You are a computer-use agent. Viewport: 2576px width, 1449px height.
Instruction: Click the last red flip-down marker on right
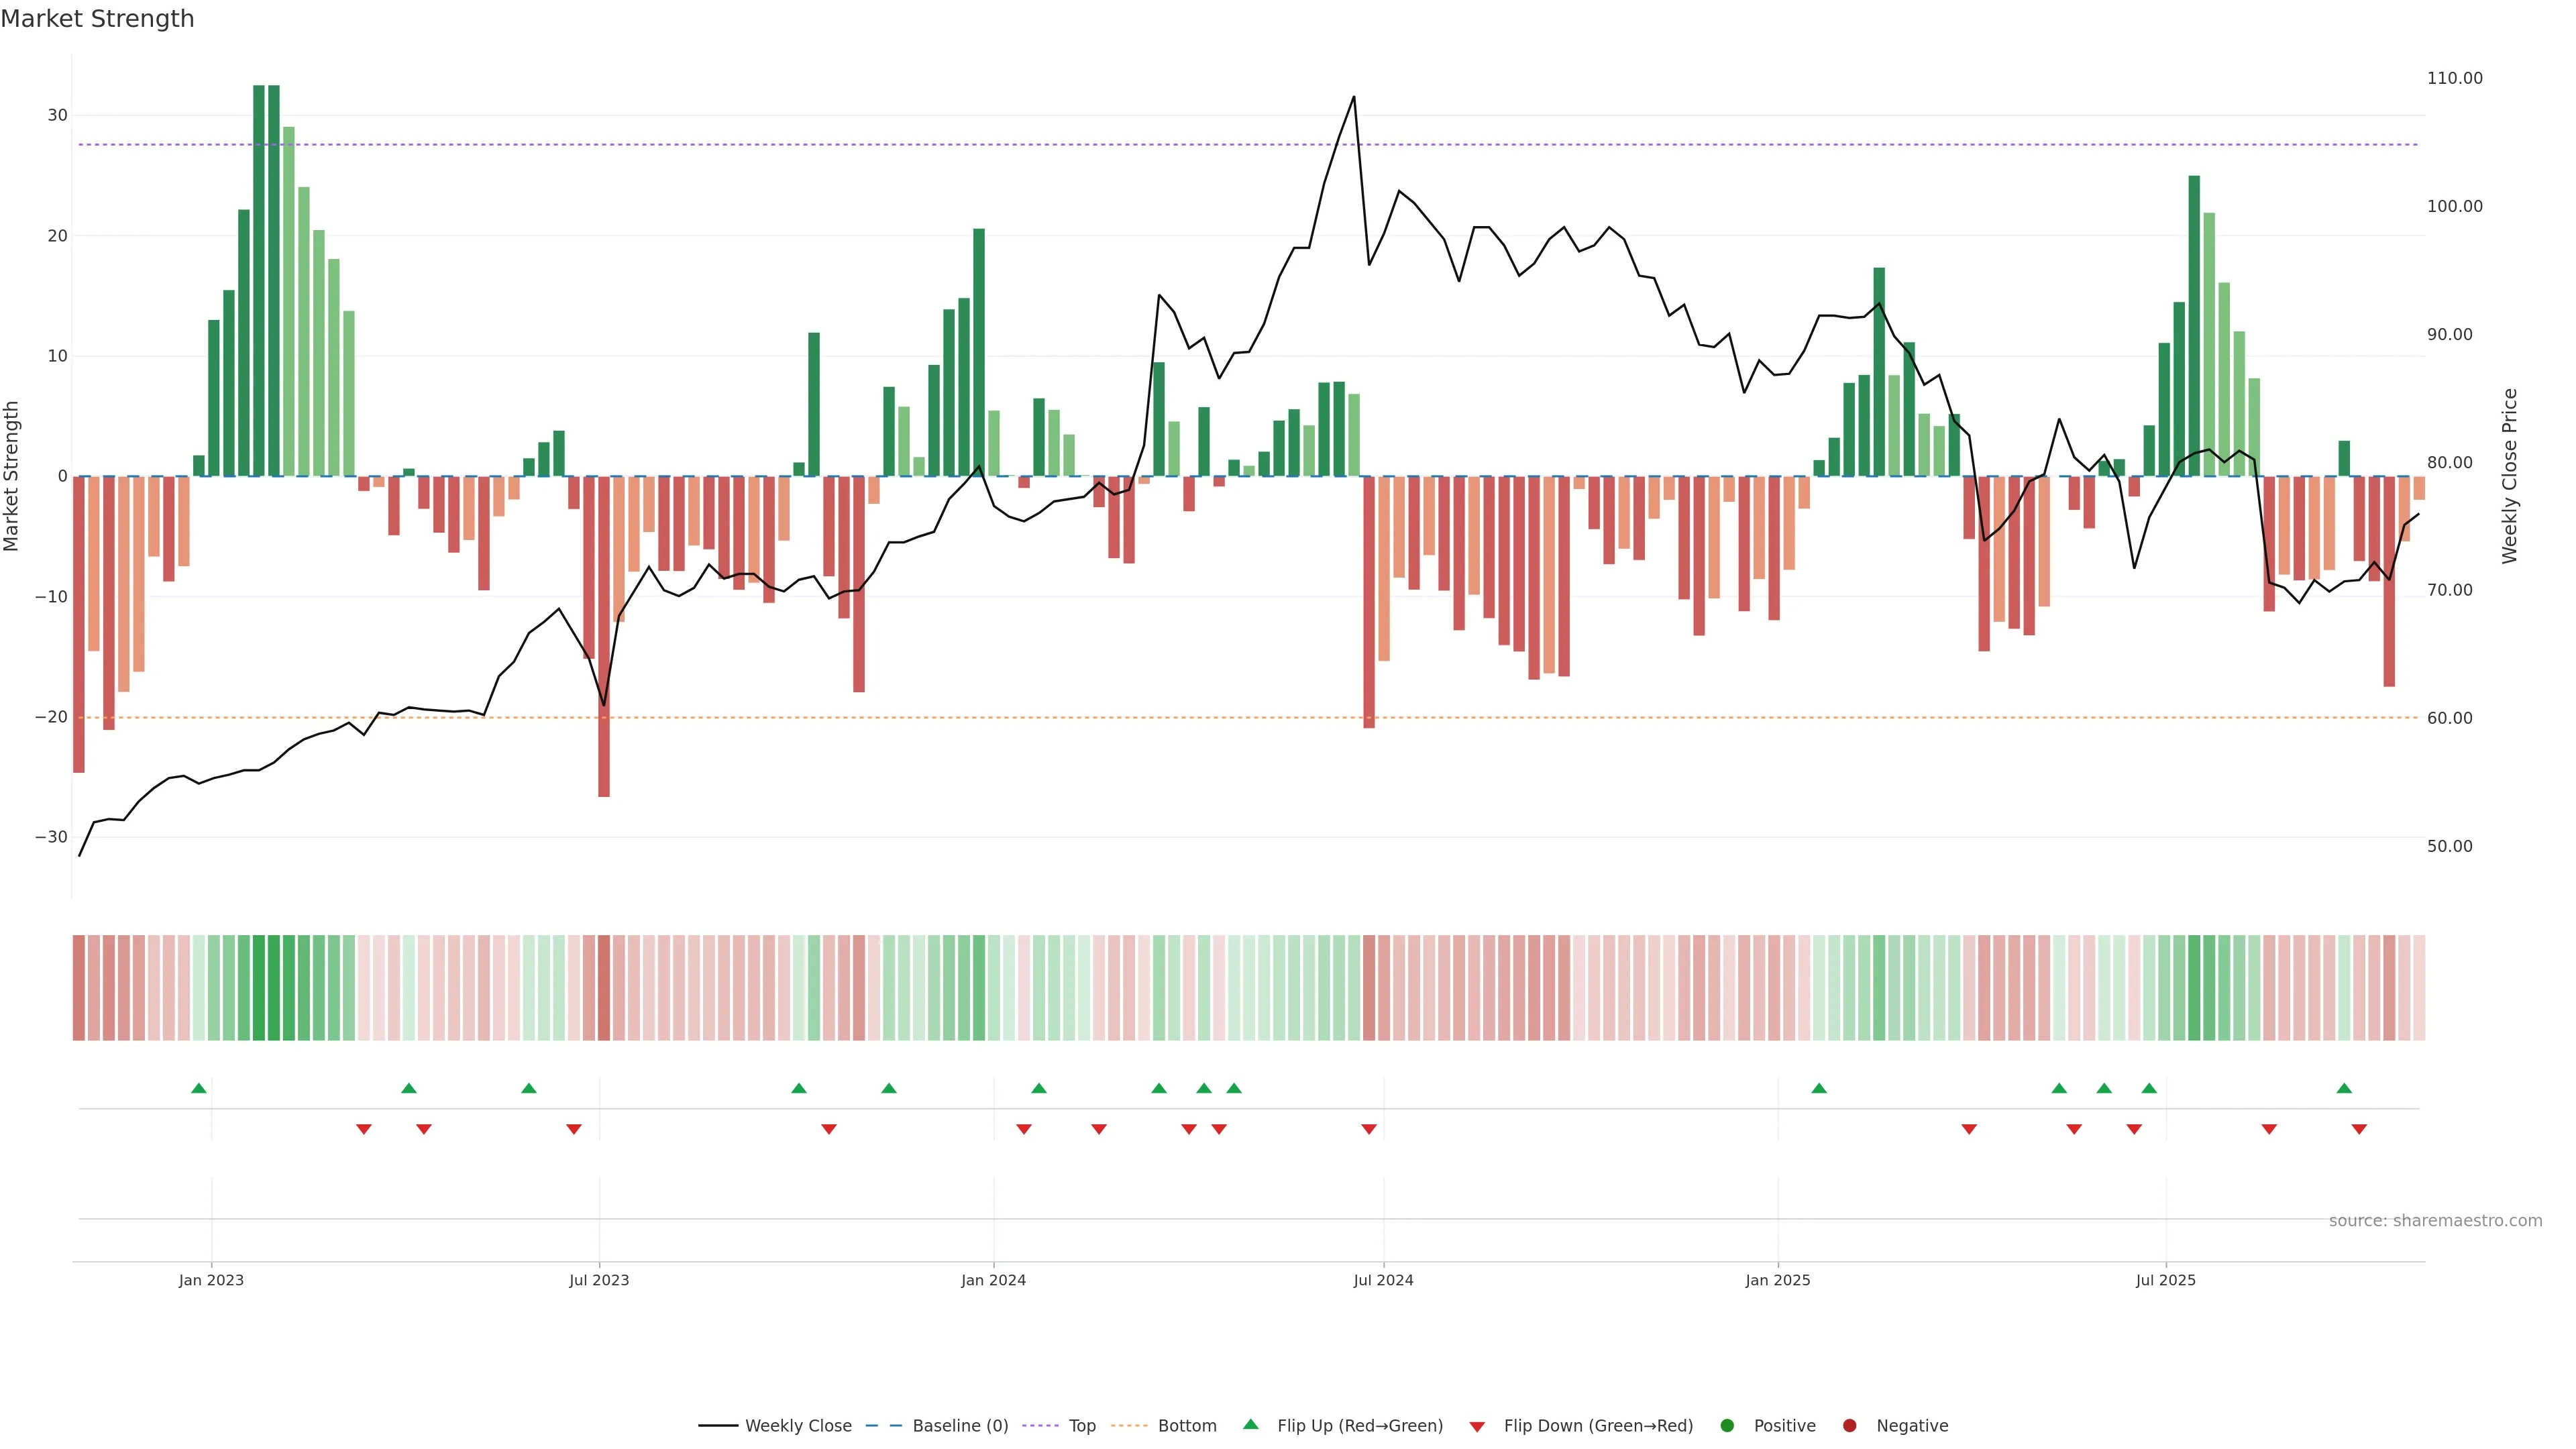(x=2359, y=1129)
